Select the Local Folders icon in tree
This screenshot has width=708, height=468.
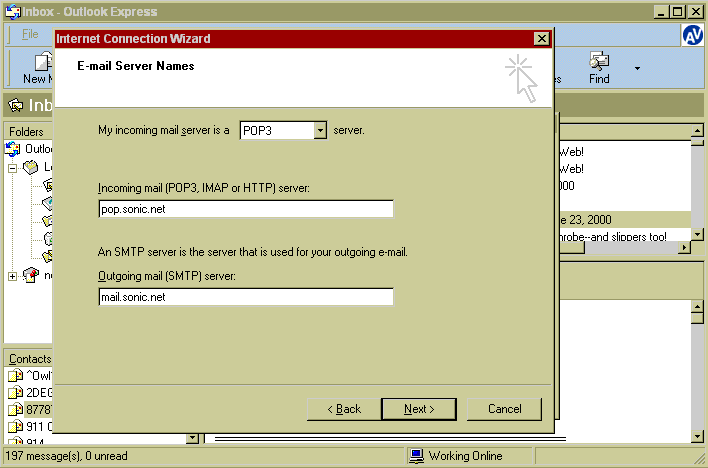tap(30, 167)
